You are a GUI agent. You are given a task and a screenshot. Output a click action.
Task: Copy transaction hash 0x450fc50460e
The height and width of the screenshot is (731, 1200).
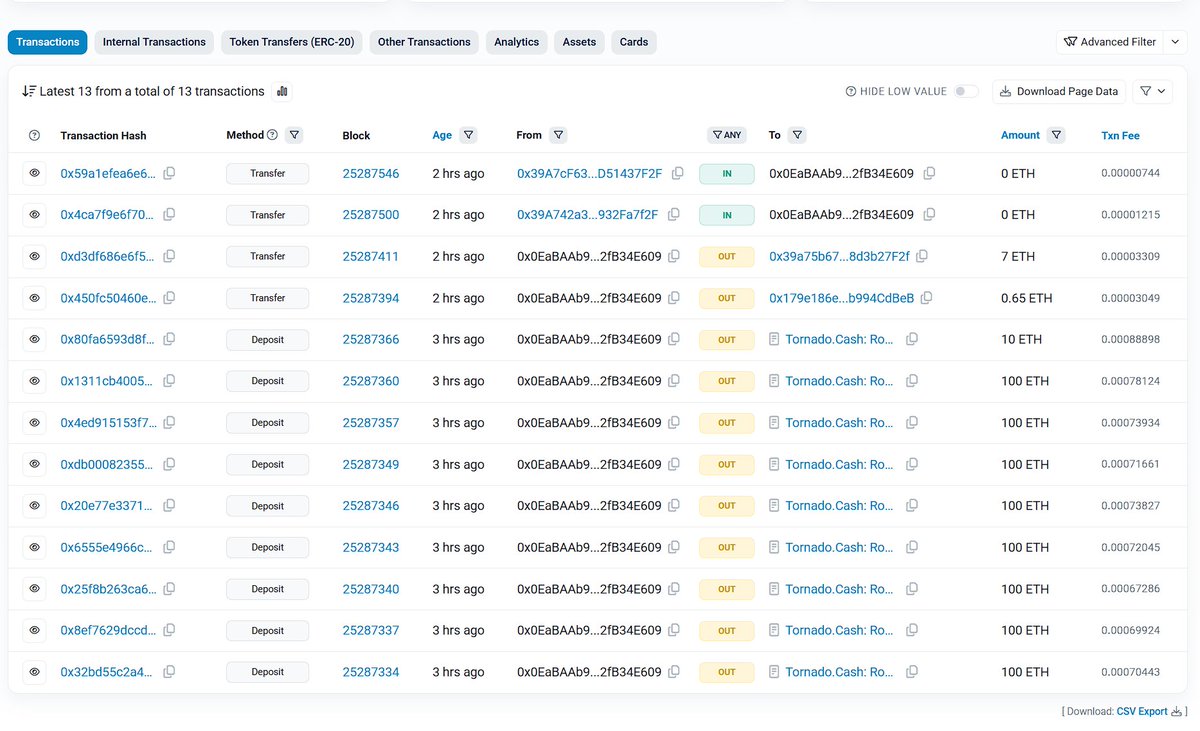click(169, 298)
